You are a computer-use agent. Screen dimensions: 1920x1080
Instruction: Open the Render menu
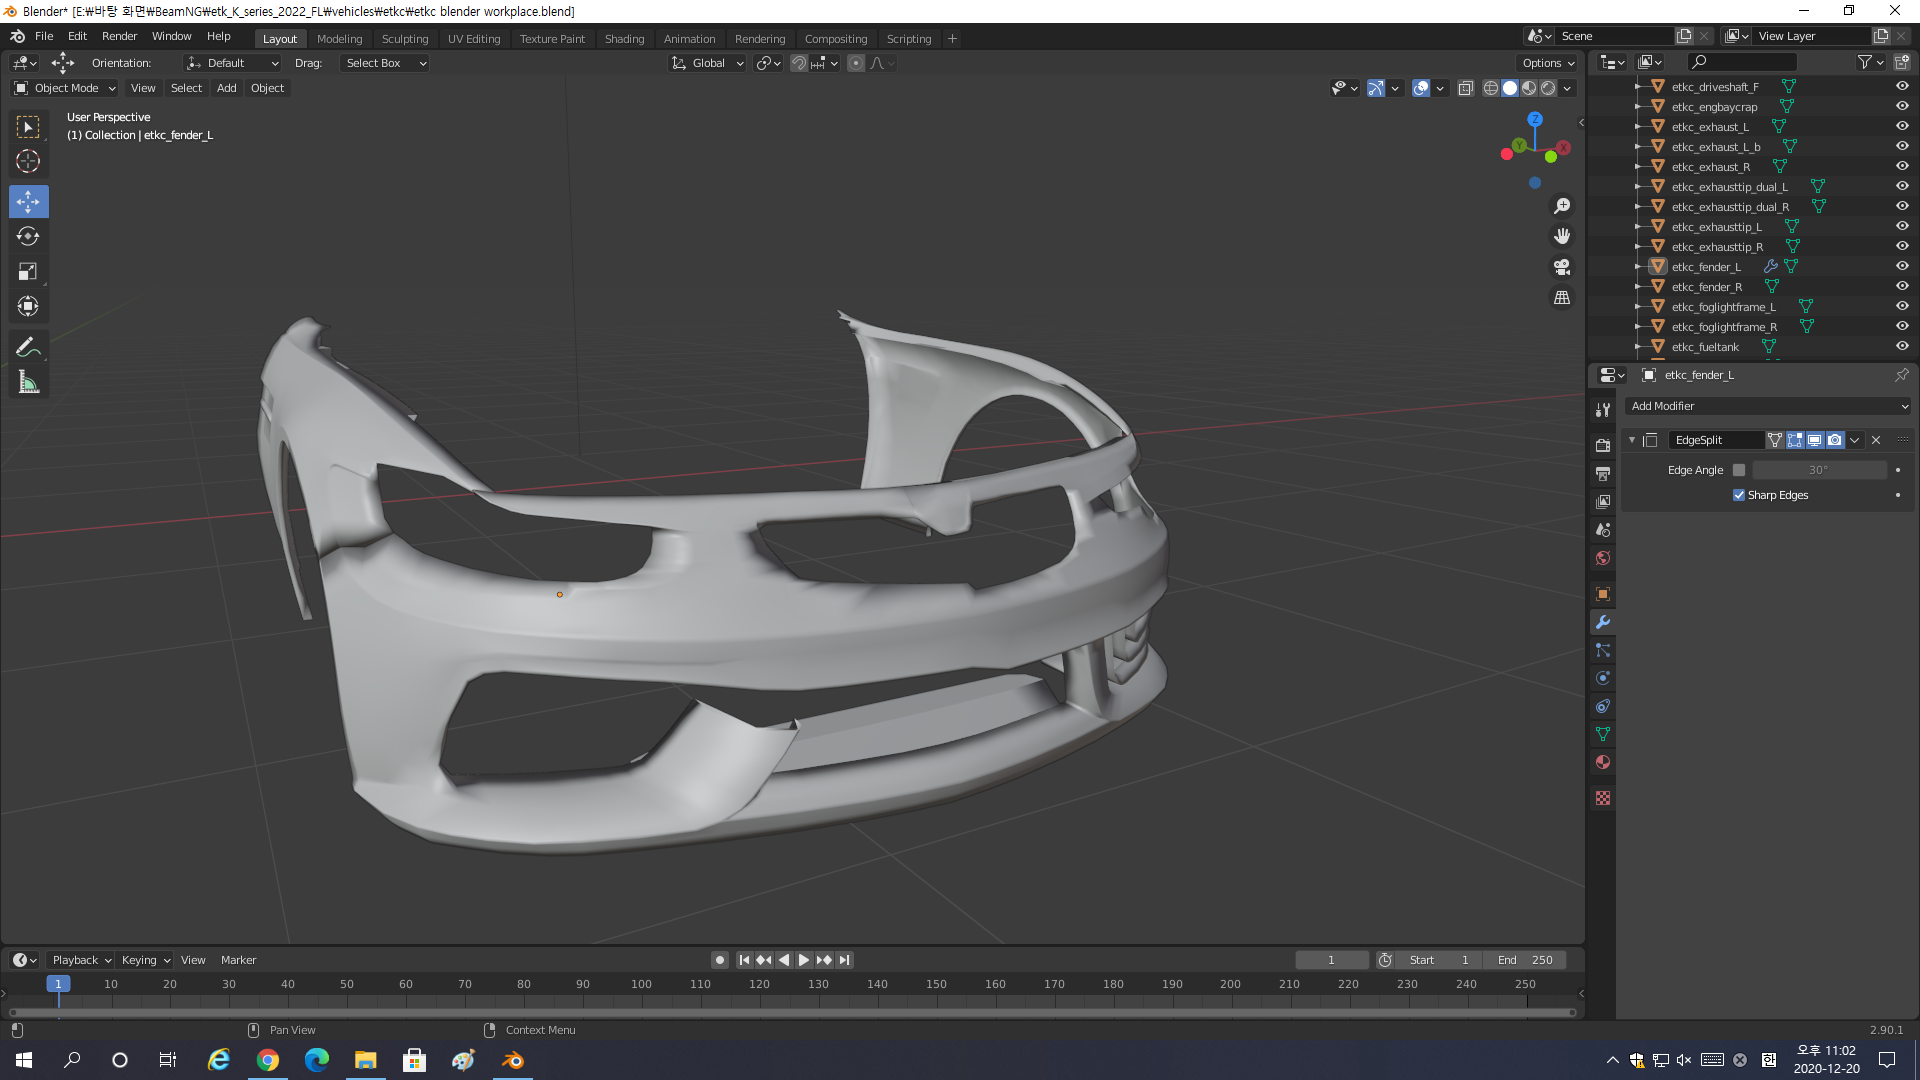(119, 36)
